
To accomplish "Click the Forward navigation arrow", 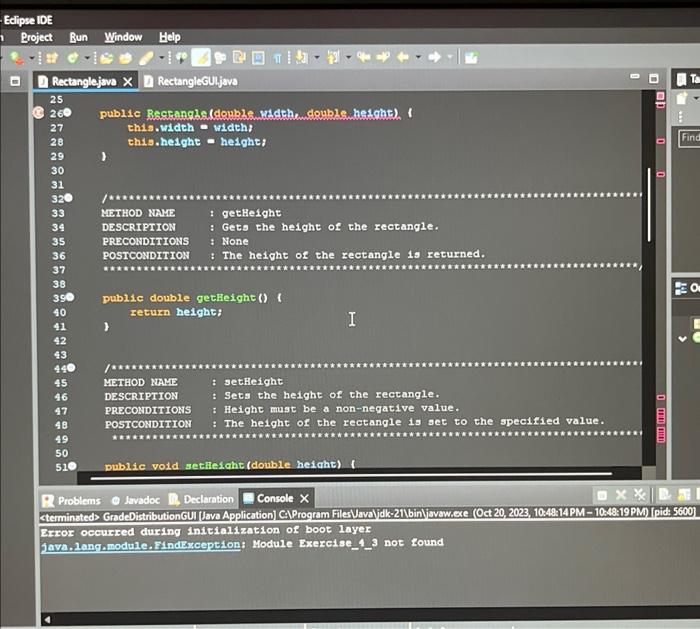I will [x=434, y=57].
